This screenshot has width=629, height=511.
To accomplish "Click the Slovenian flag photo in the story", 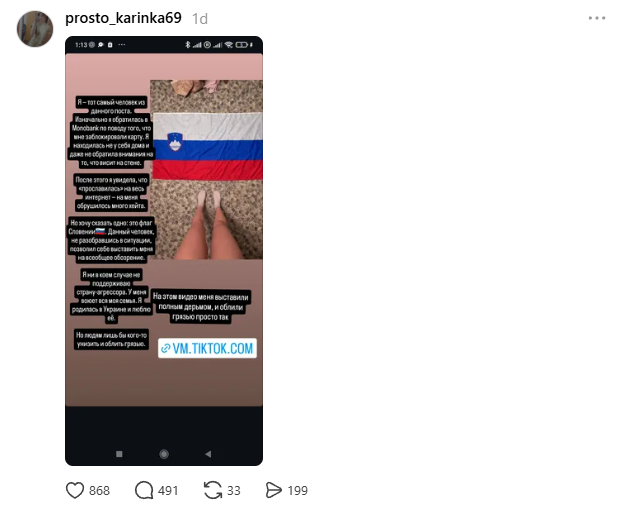I will click(207, 169).
